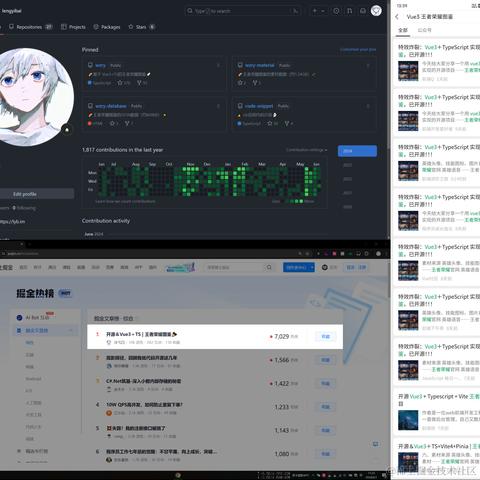Expand the arrow beside Juejin blue creator button

(312, 267)
